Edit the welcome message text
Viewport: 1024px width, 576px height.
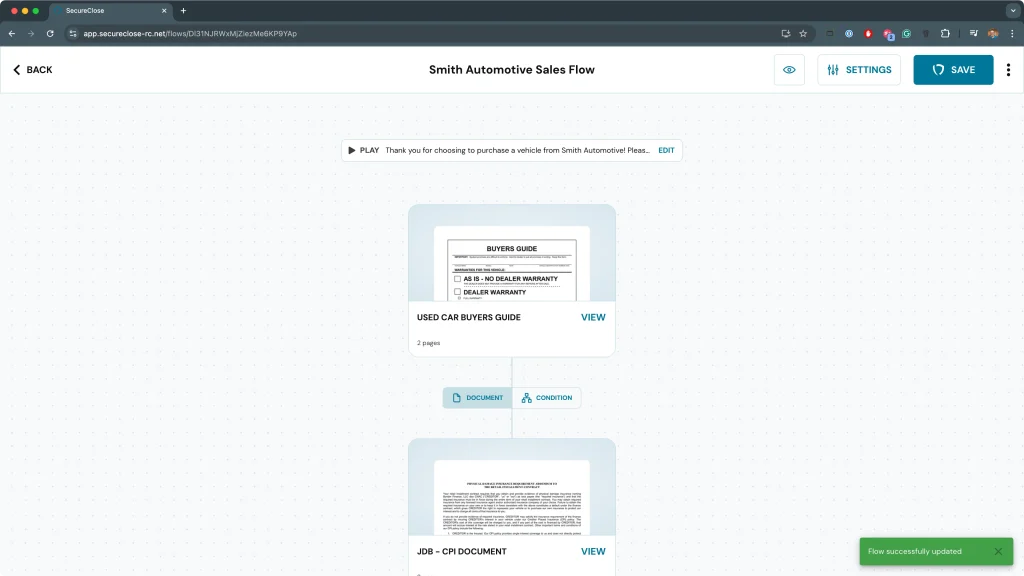pyautogui.click(x=666, y=150)
